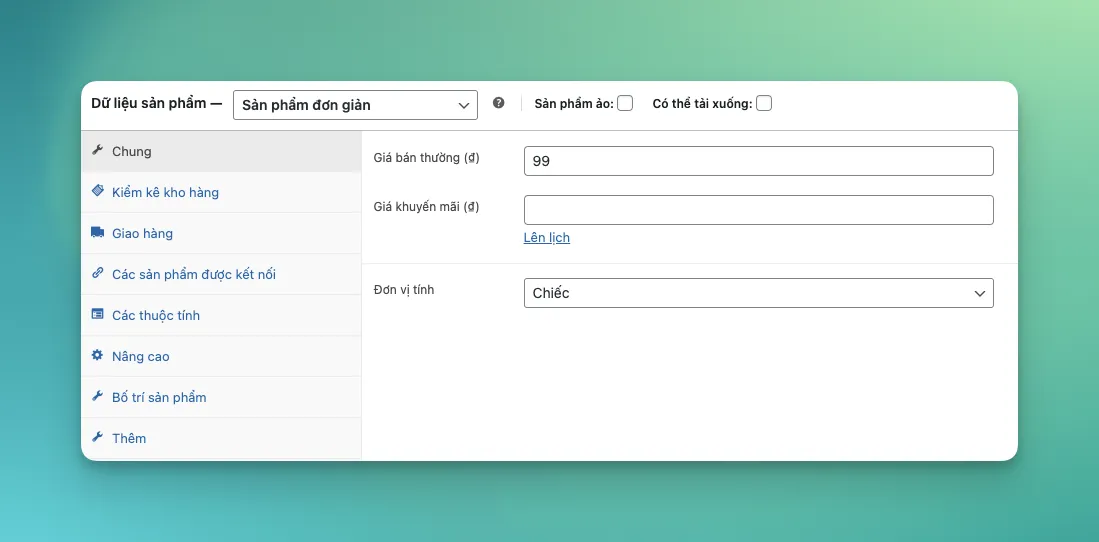The image size is (1099, 542).
Task: Tick the Có thể tải xuống checkbox
Action: coord(764,103)
